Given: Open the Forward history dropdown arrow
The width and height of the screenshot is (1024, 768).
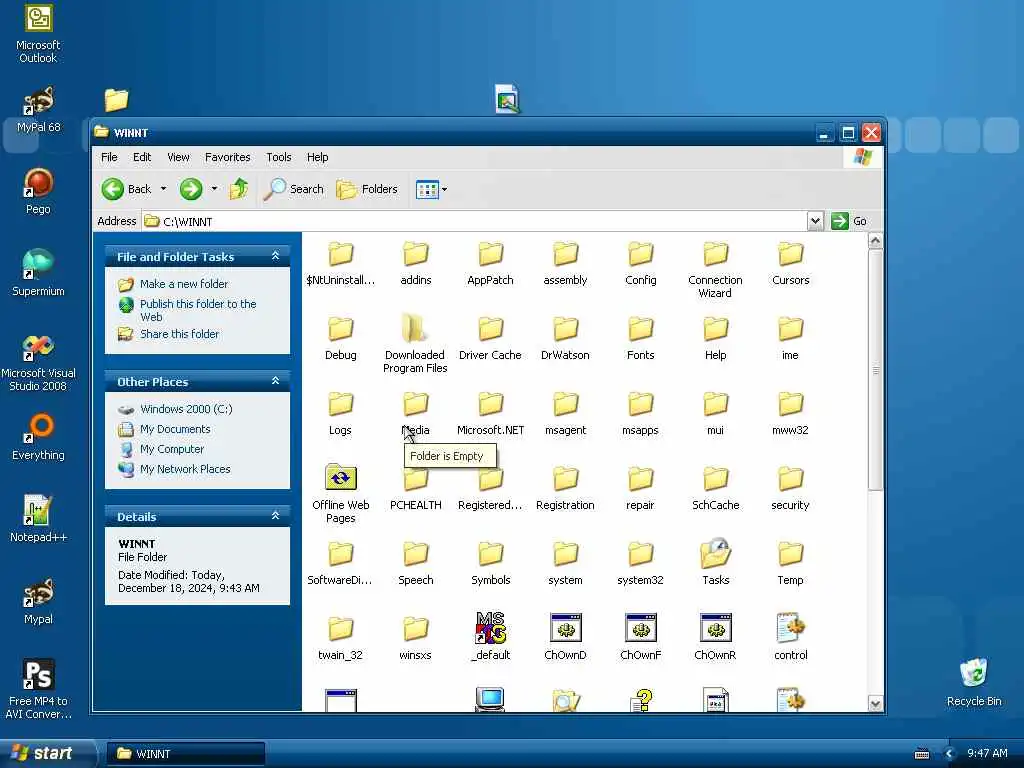Looking at the screenshot, I should [214, 189].
